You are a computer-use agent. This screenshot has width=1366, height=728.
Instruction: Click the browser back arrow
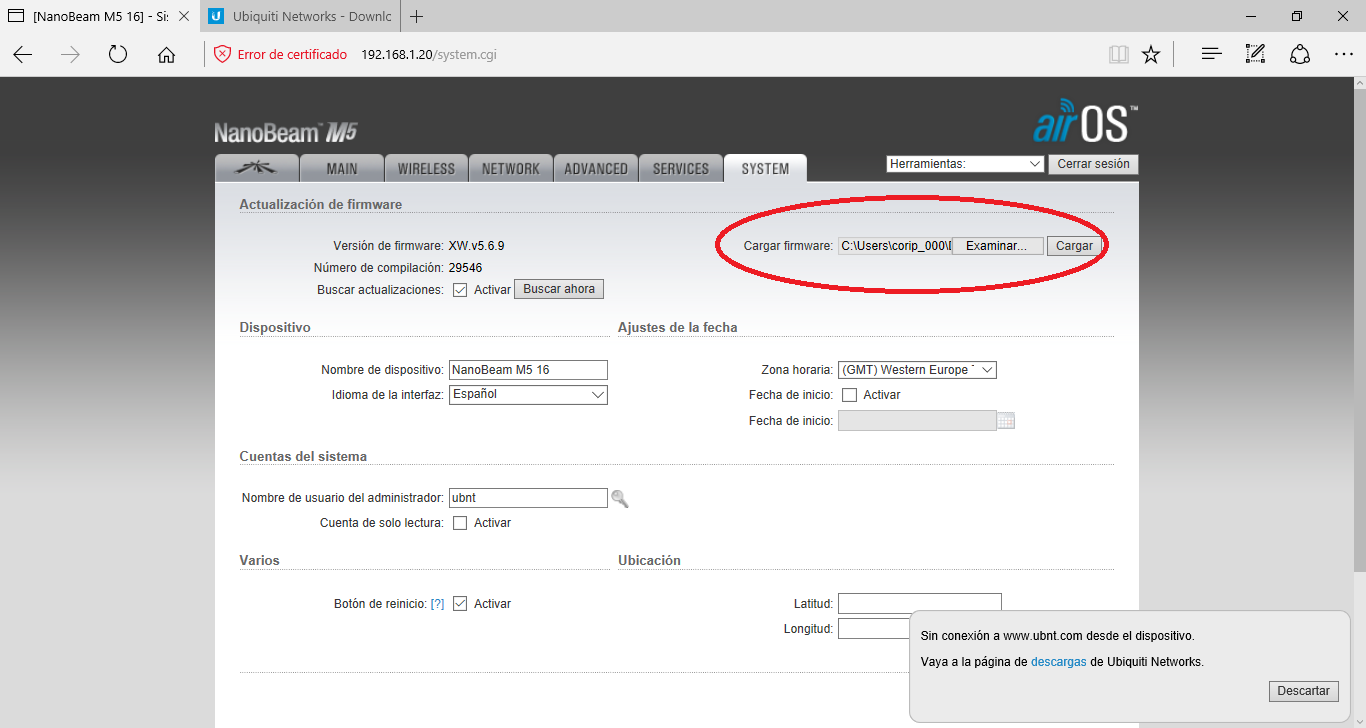(x=23, y=54)
